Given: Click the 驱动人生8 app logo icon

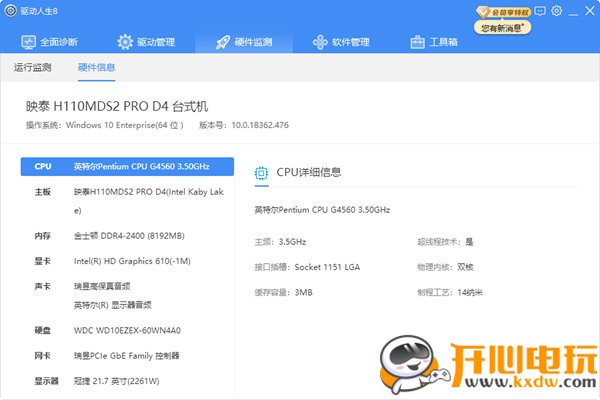Looking at the screenshot, I should 10,11.
